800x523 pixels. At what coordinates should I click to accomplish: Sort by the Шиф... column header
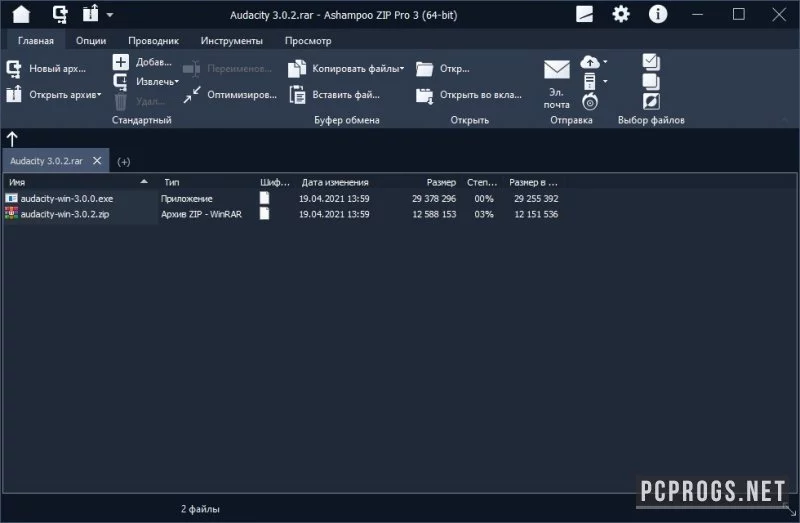point(274,182)
